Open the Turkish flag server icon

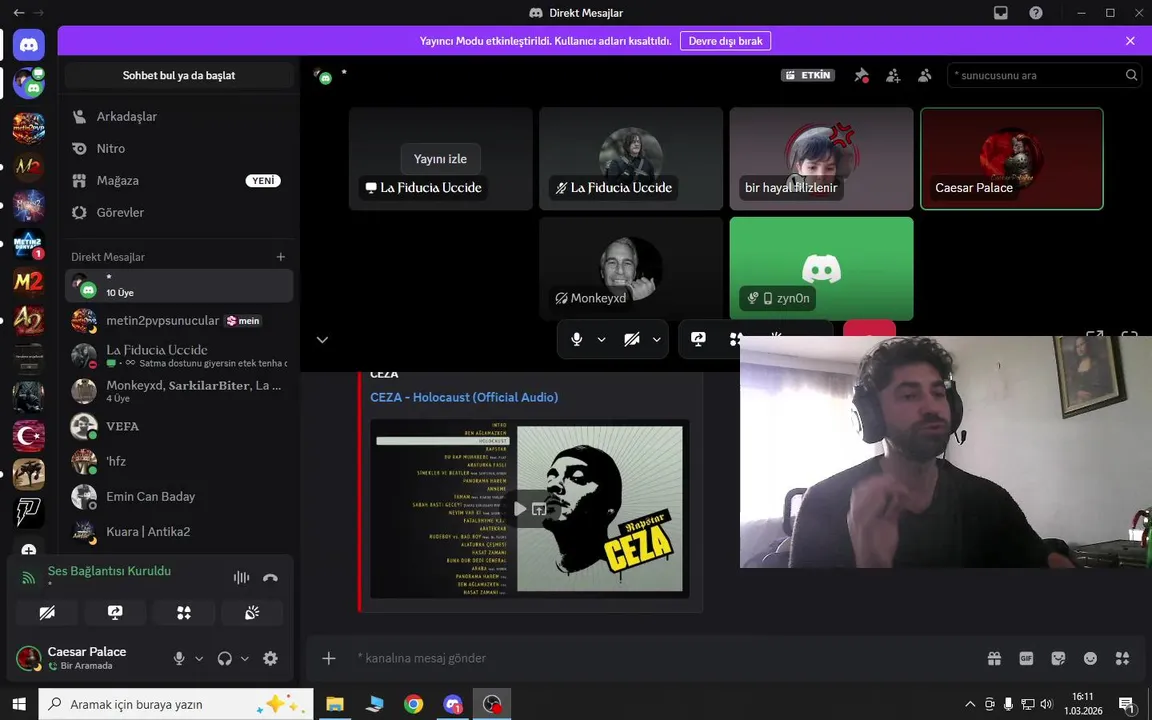pos(29,436)
